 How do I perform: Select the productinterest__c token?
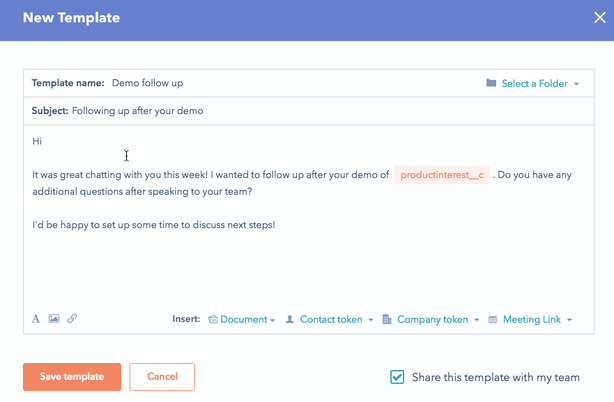(x=442, y=175)
